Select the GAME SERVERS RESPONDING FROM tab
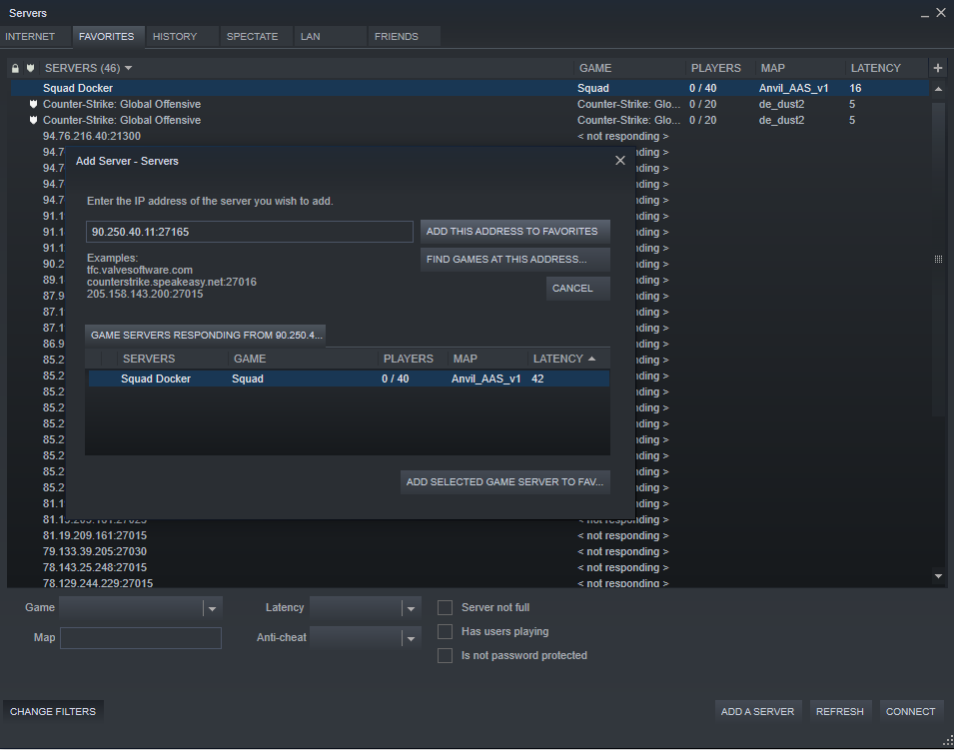 click(206, 335)
